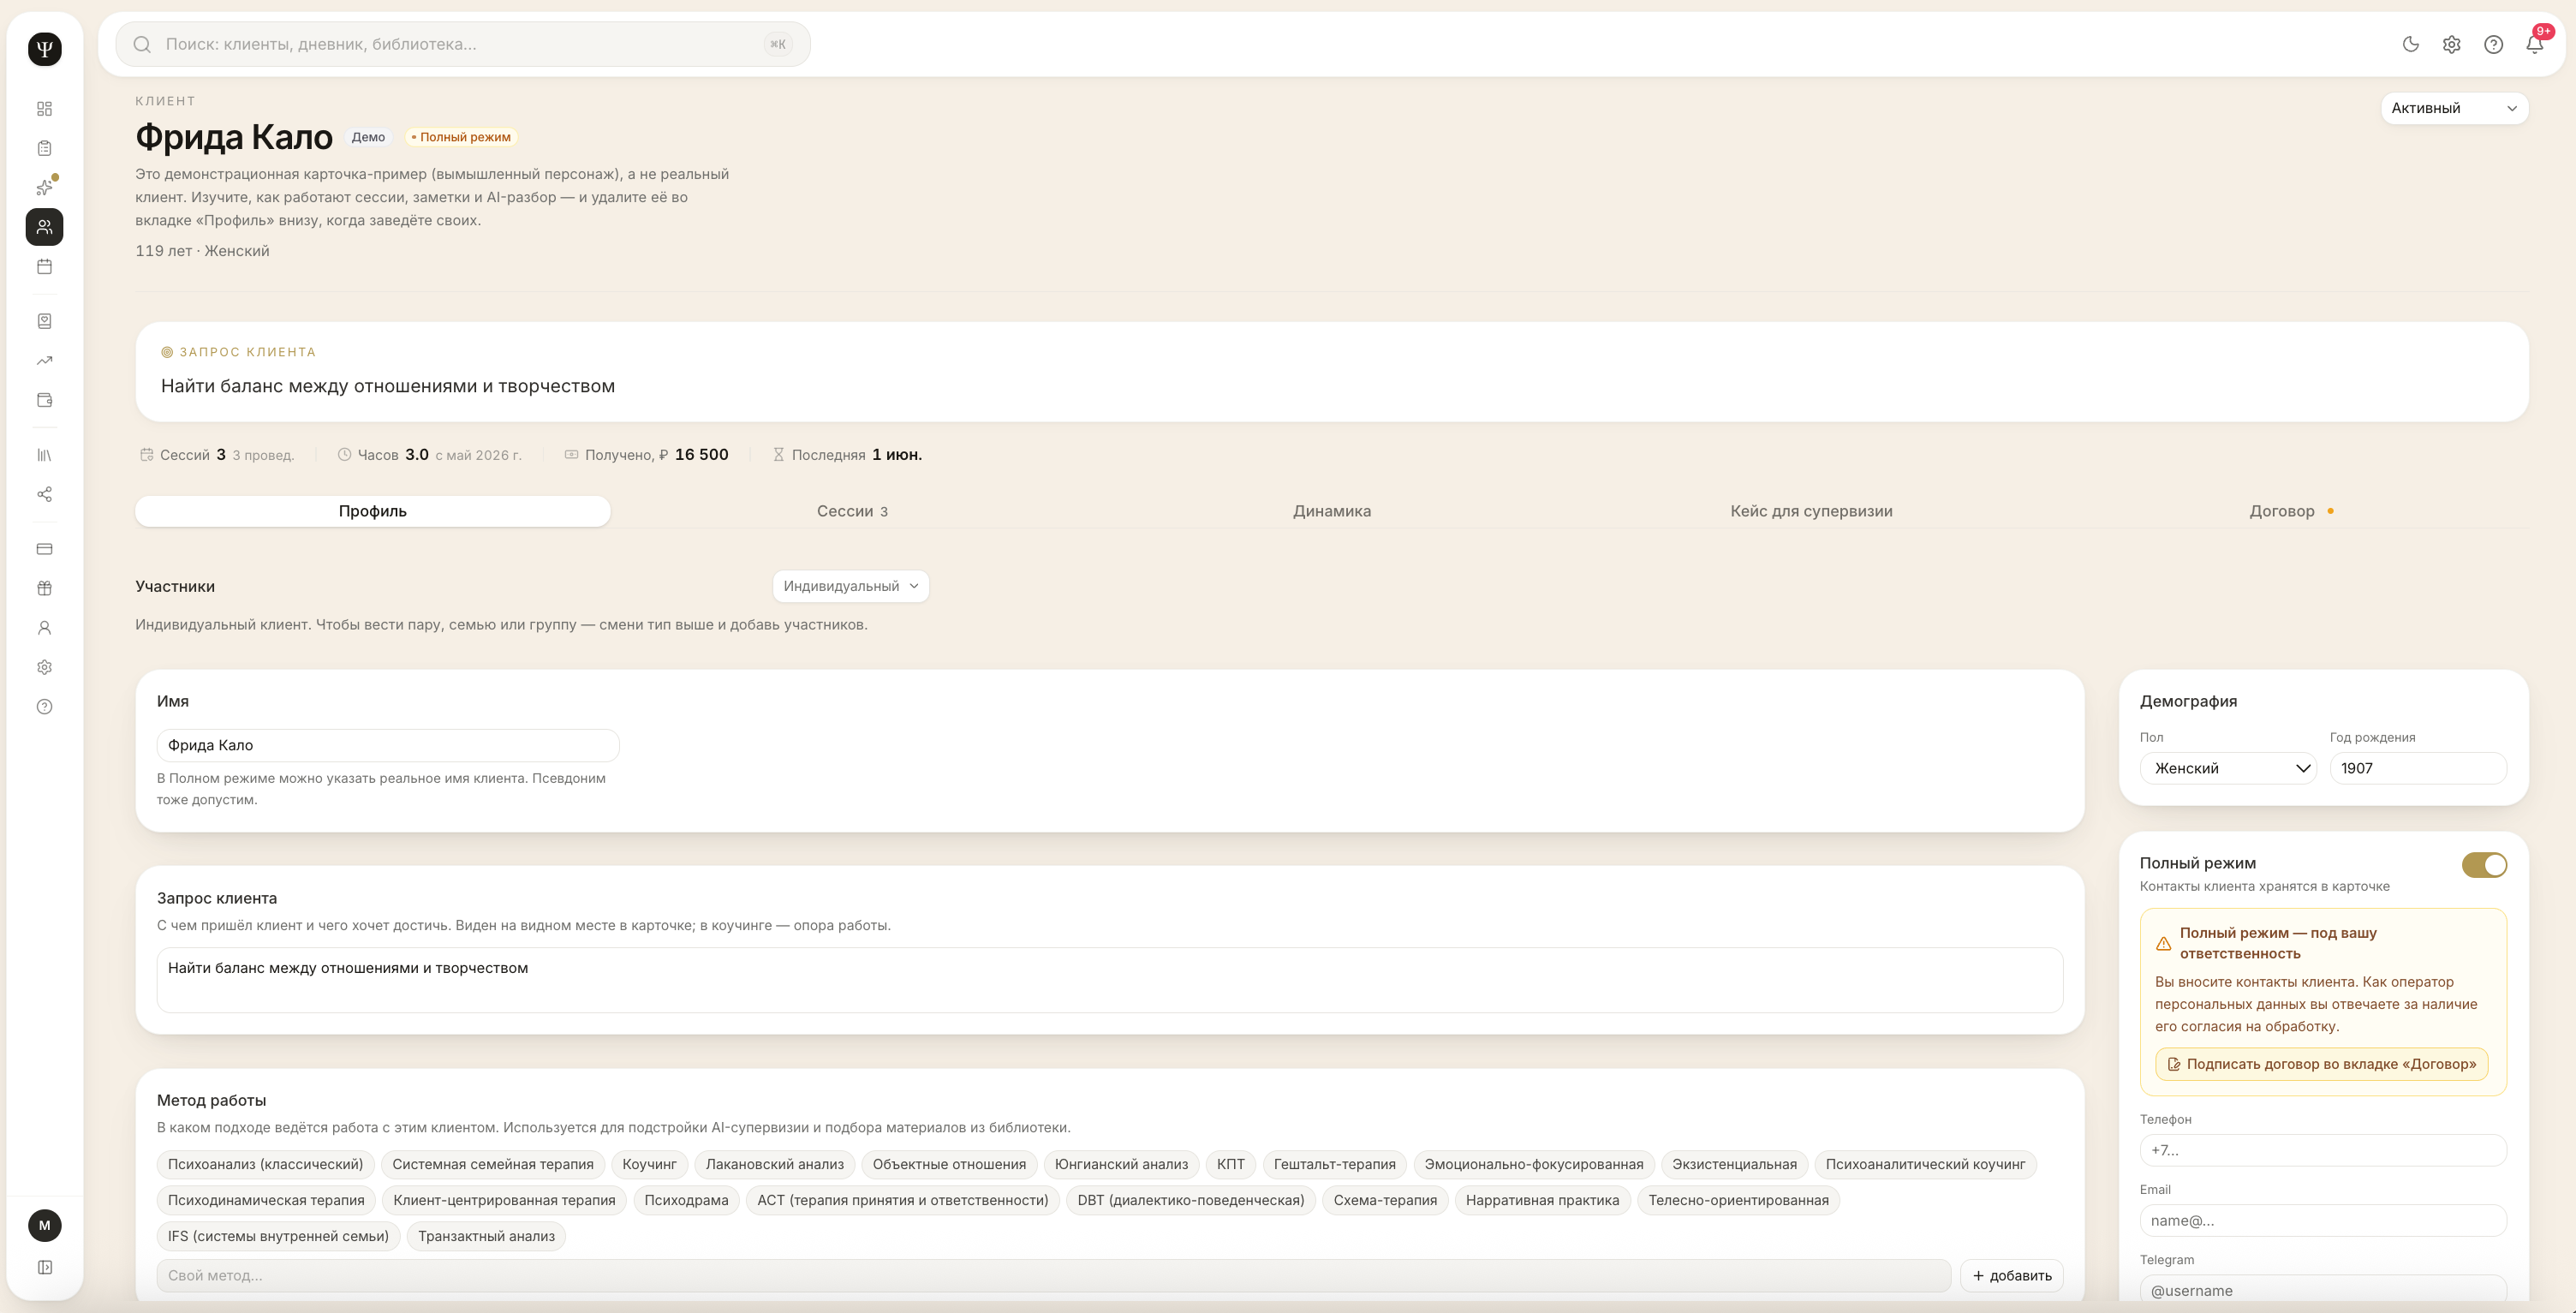Open the gift icon in sidebar
The width and height of the screenshot is (2576, 1313).
click(x=44, y=588)
